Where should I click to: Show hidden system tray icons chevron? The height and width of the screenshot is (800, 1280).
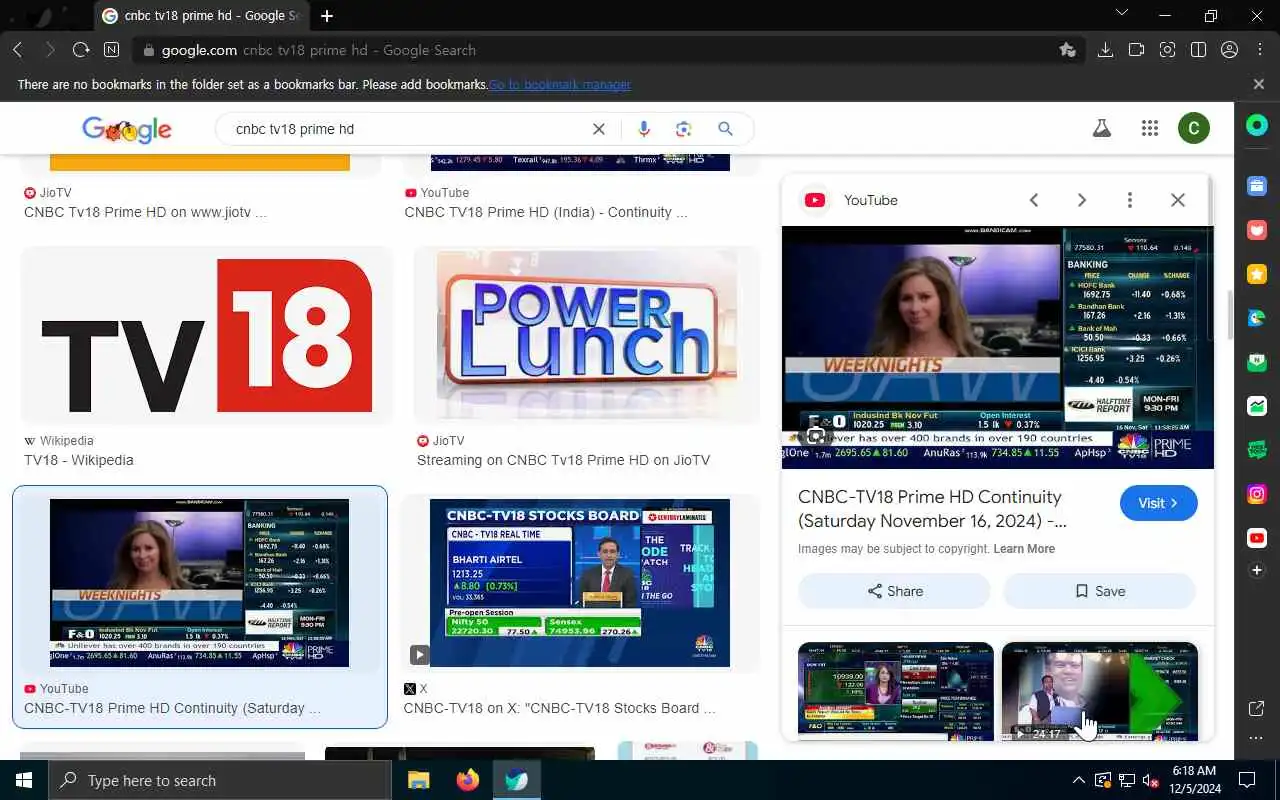[x=1078, y=780]
